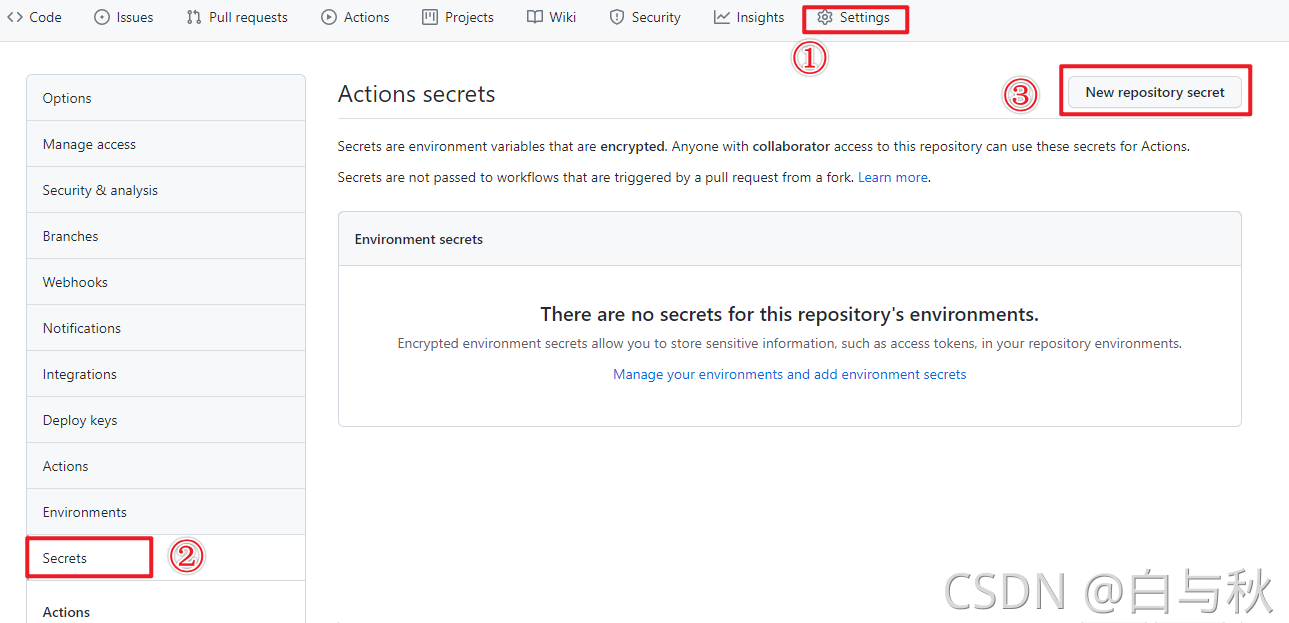
Task: Open the Learn more link
Action: 893,177
